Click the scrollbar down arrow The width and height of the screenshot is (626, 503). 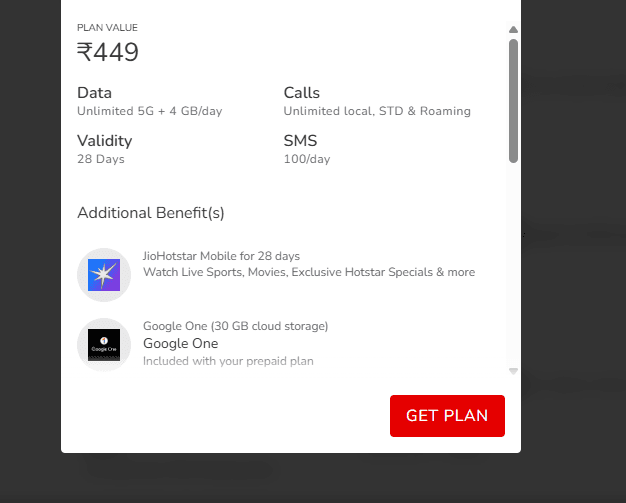pyautogui.click(x=513, y=371)
